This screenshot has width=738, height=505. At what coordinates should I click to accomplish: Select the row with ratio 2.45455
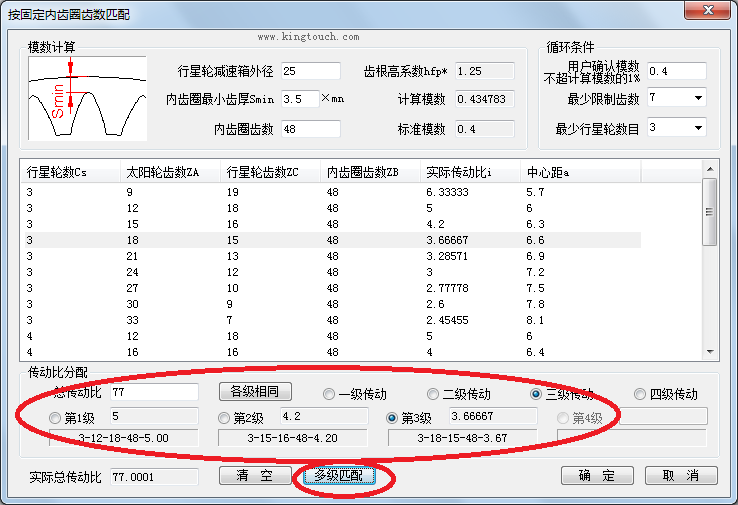(333, 320)
